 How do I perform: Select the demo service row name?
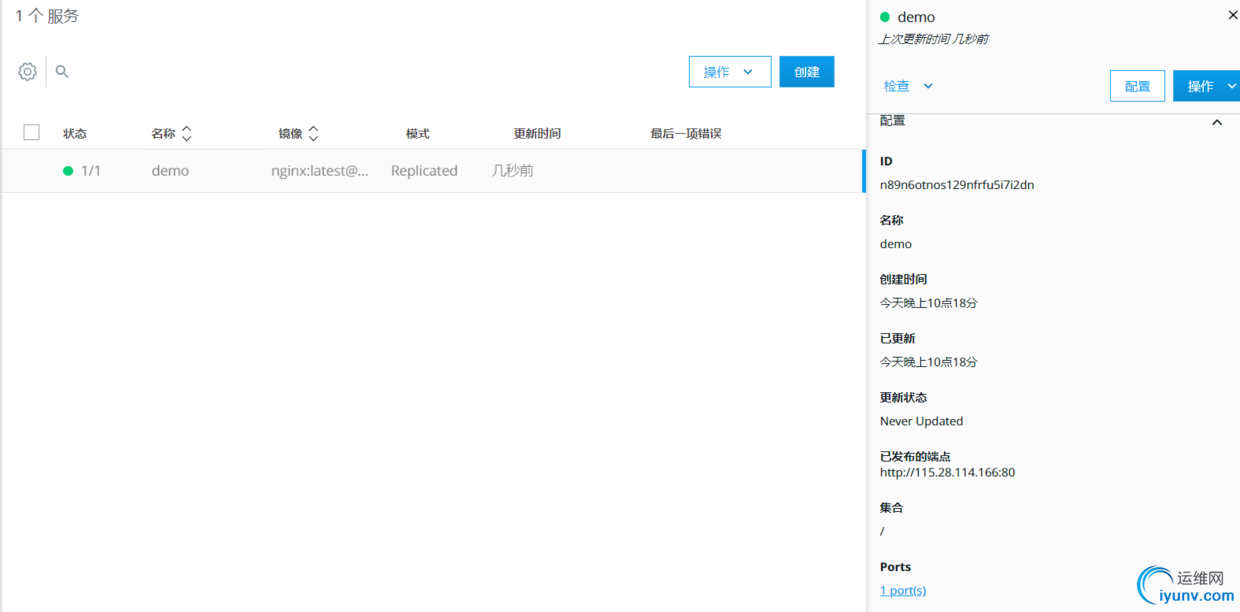click(x=170, y=171)
